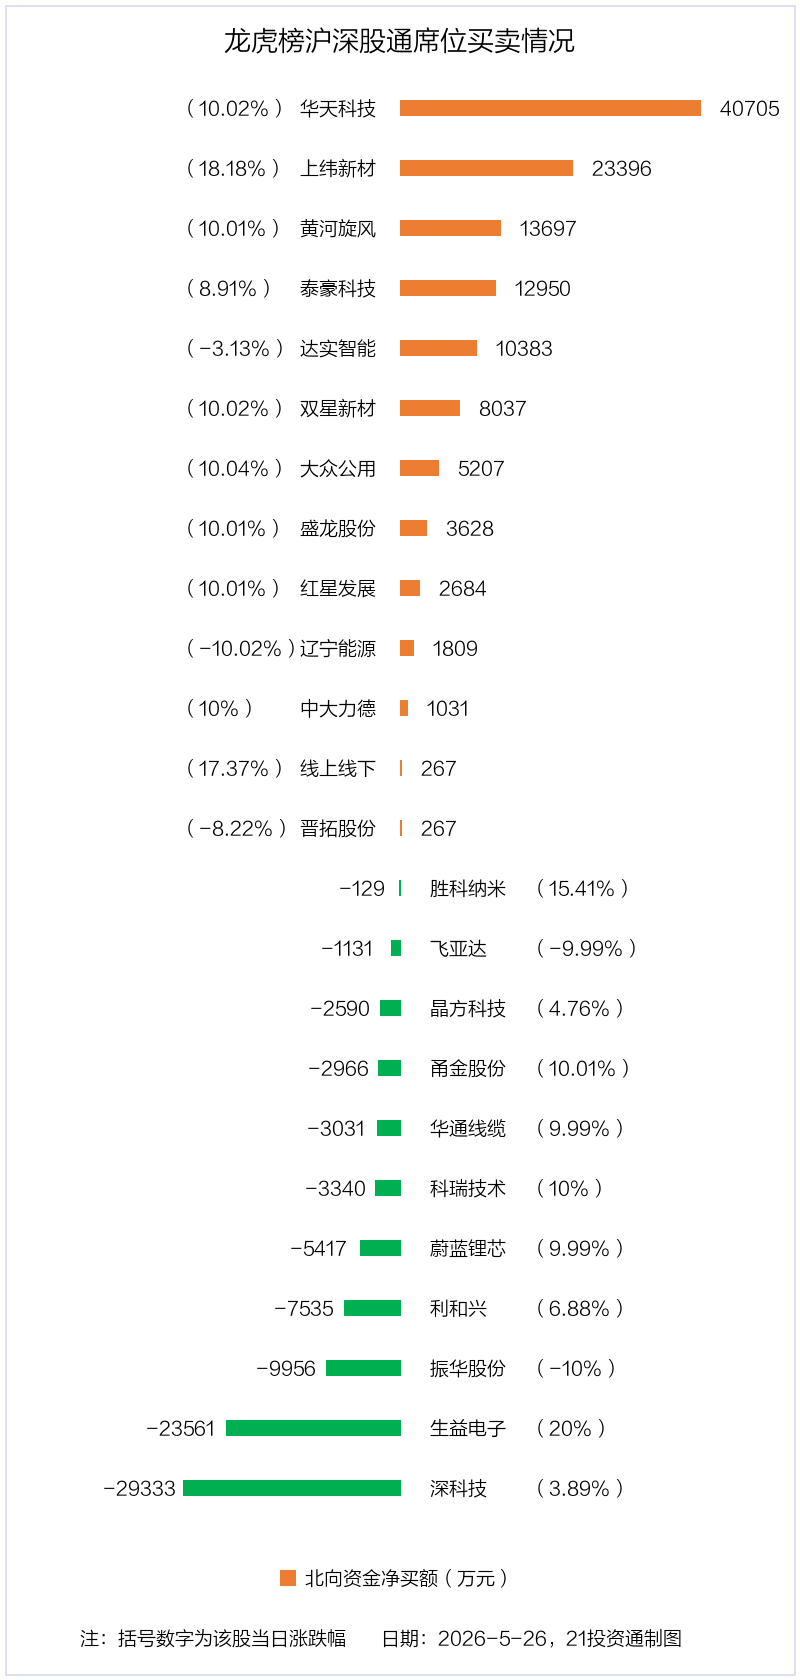This screenshot has width=800, height=1680.
Task: Select the 华天科技 orange bar
Action: 550,108
